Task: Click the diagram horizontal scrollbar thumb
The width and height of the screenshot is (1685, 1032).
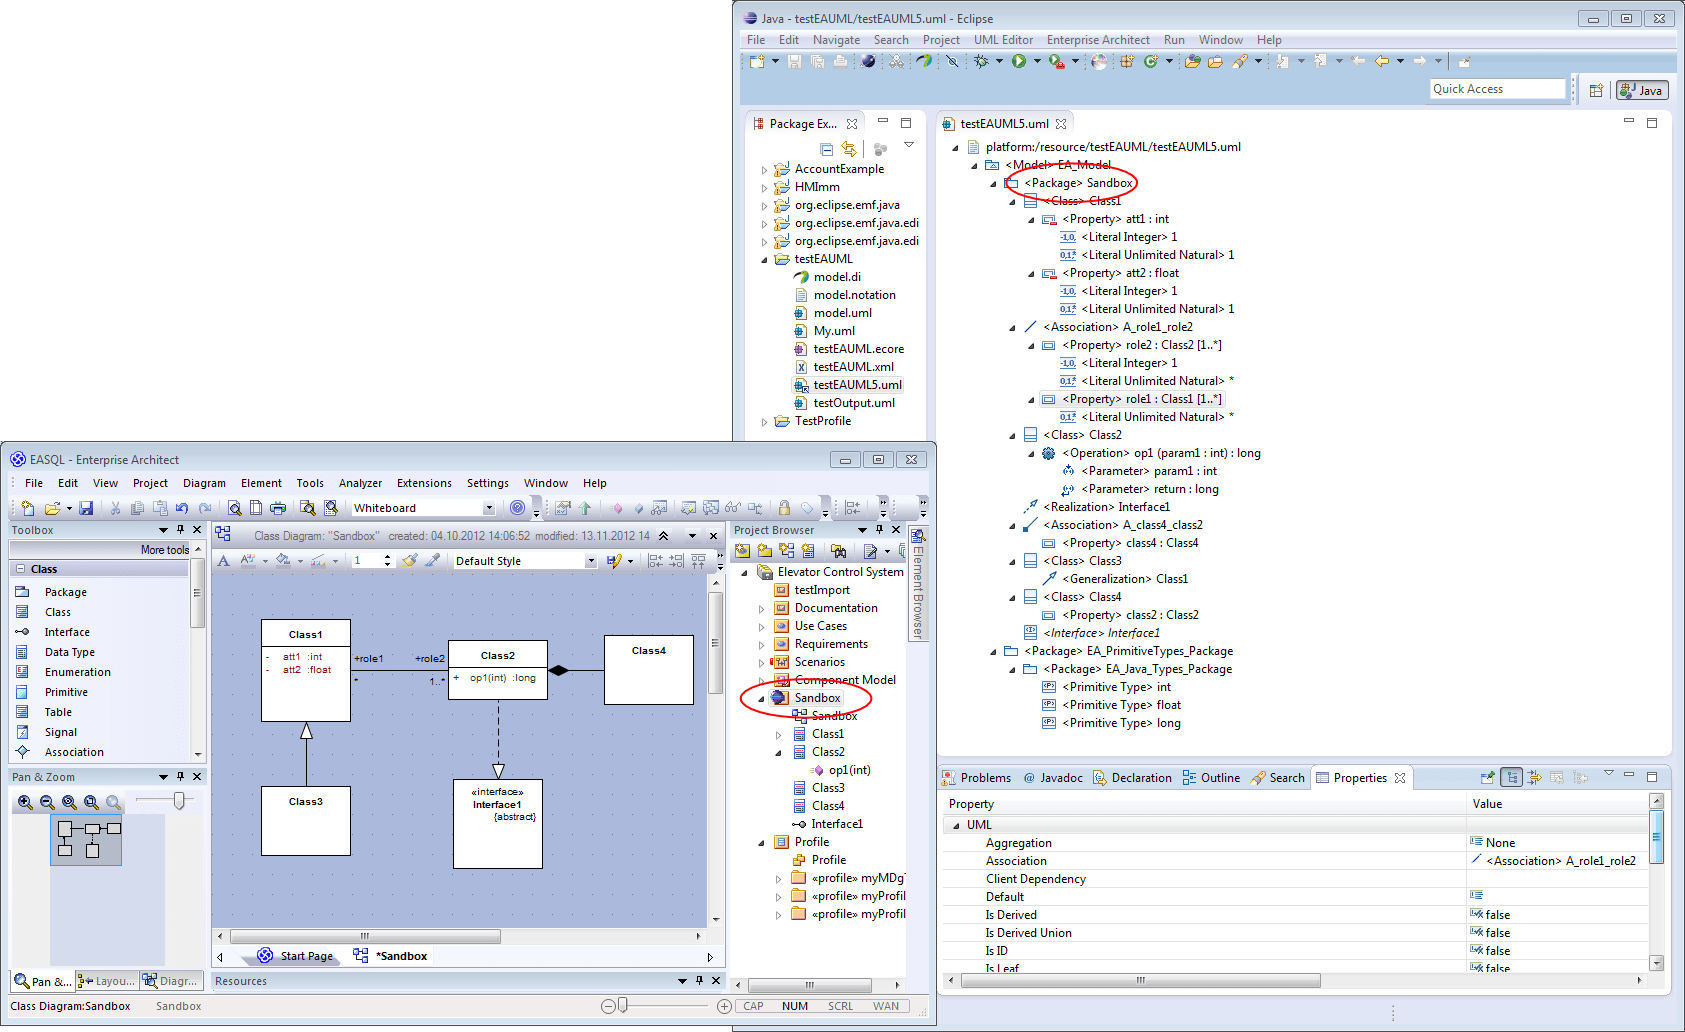Action: (365, 937)
